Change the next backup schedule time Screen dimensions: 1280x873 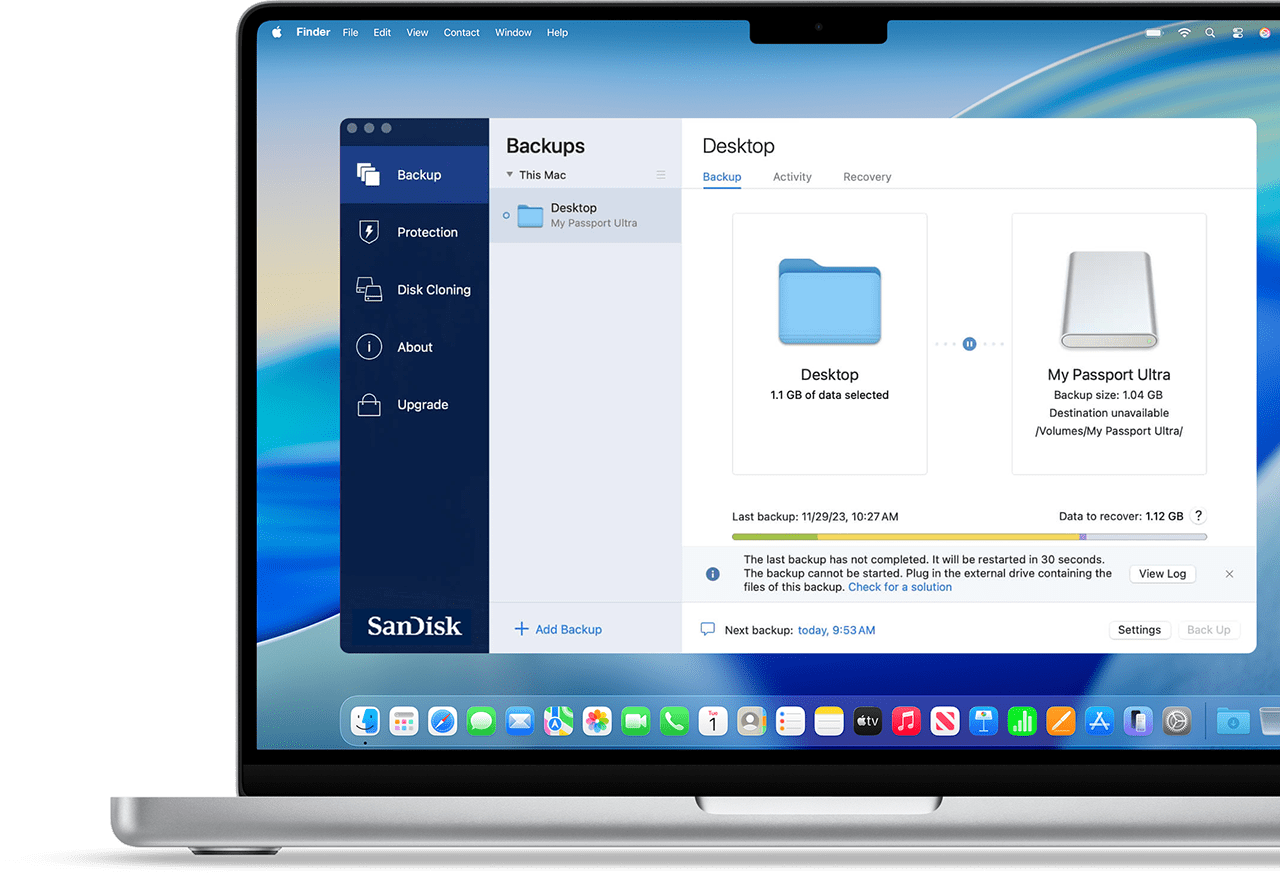click(836, 630)
